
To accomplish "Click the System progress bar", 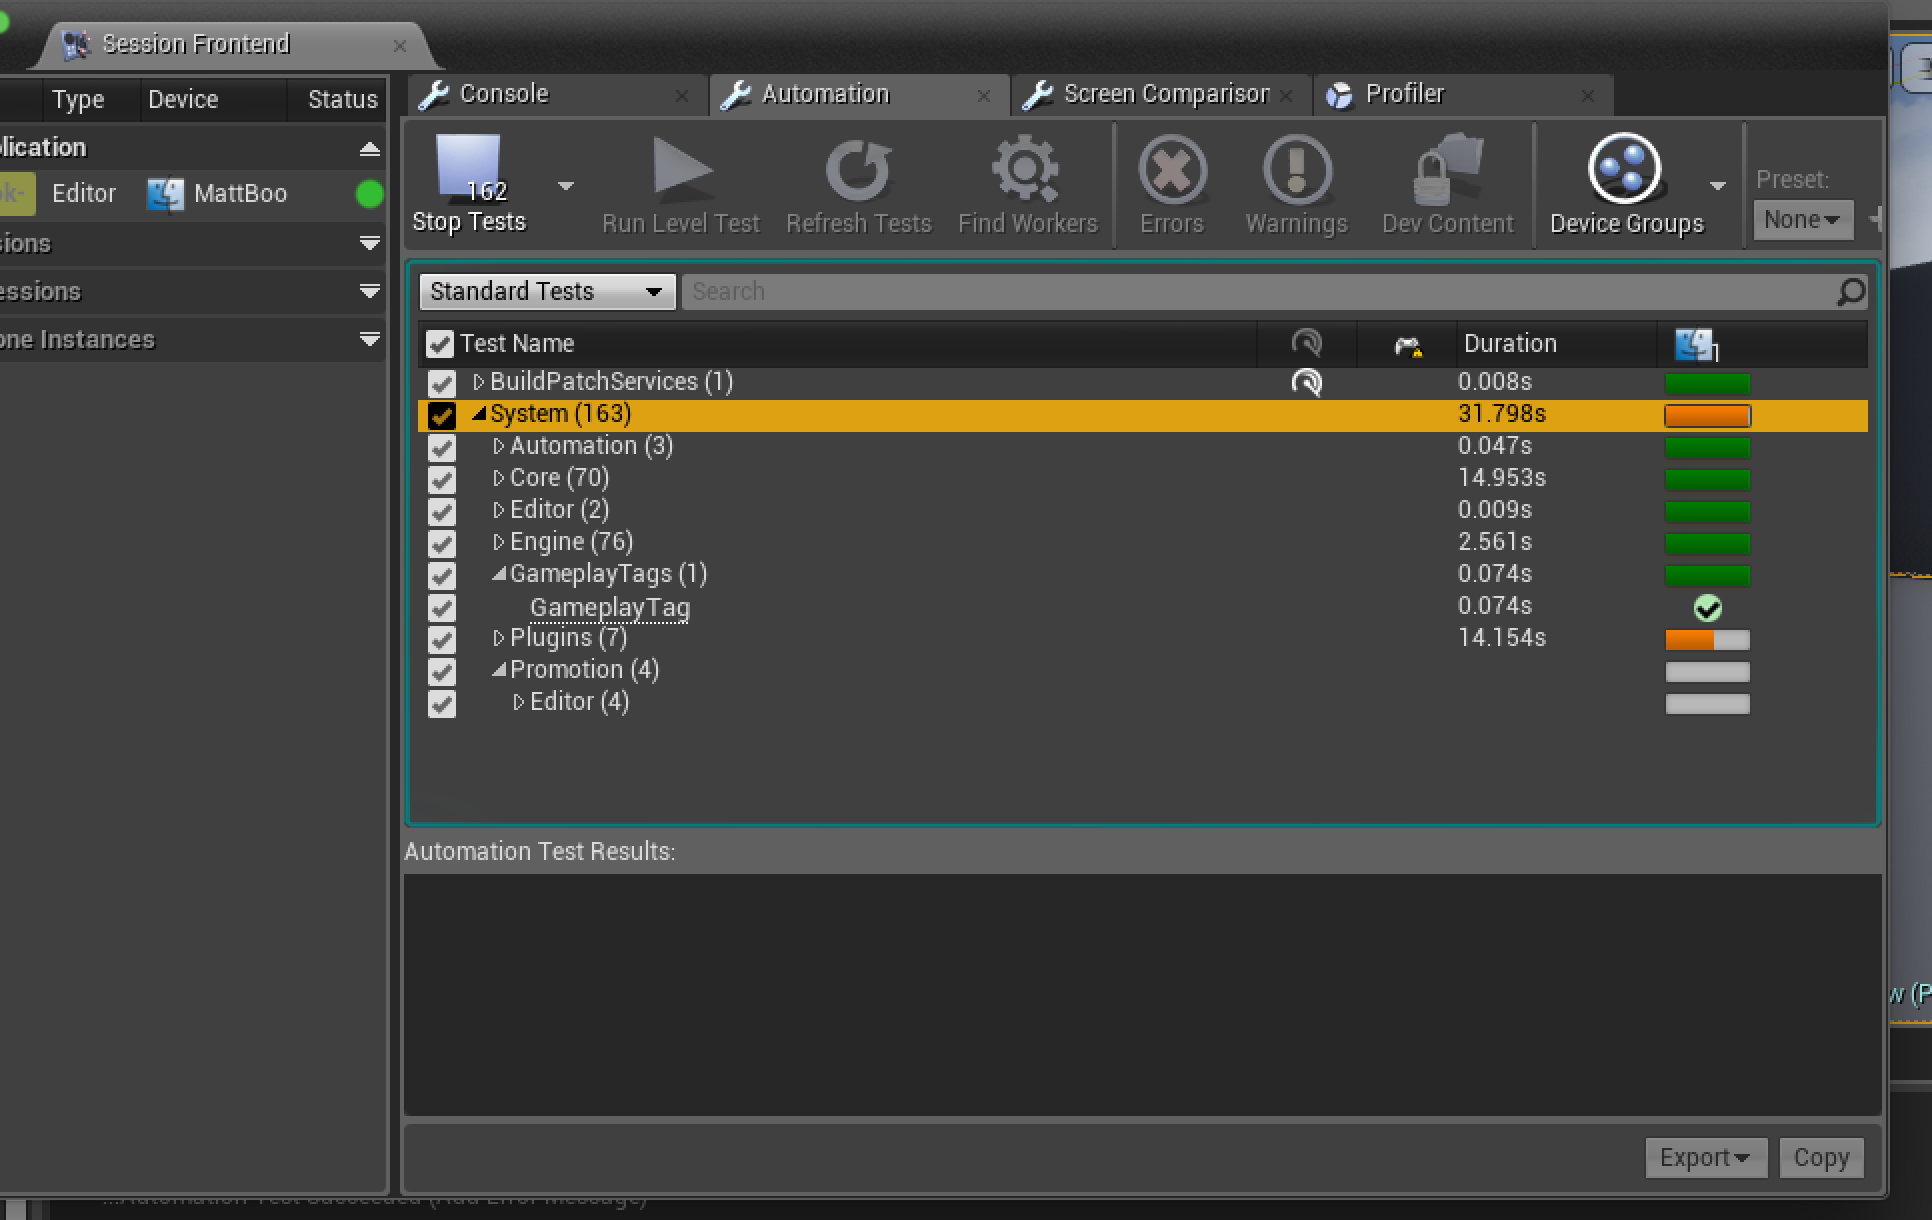I will [x=1707, y=416].
